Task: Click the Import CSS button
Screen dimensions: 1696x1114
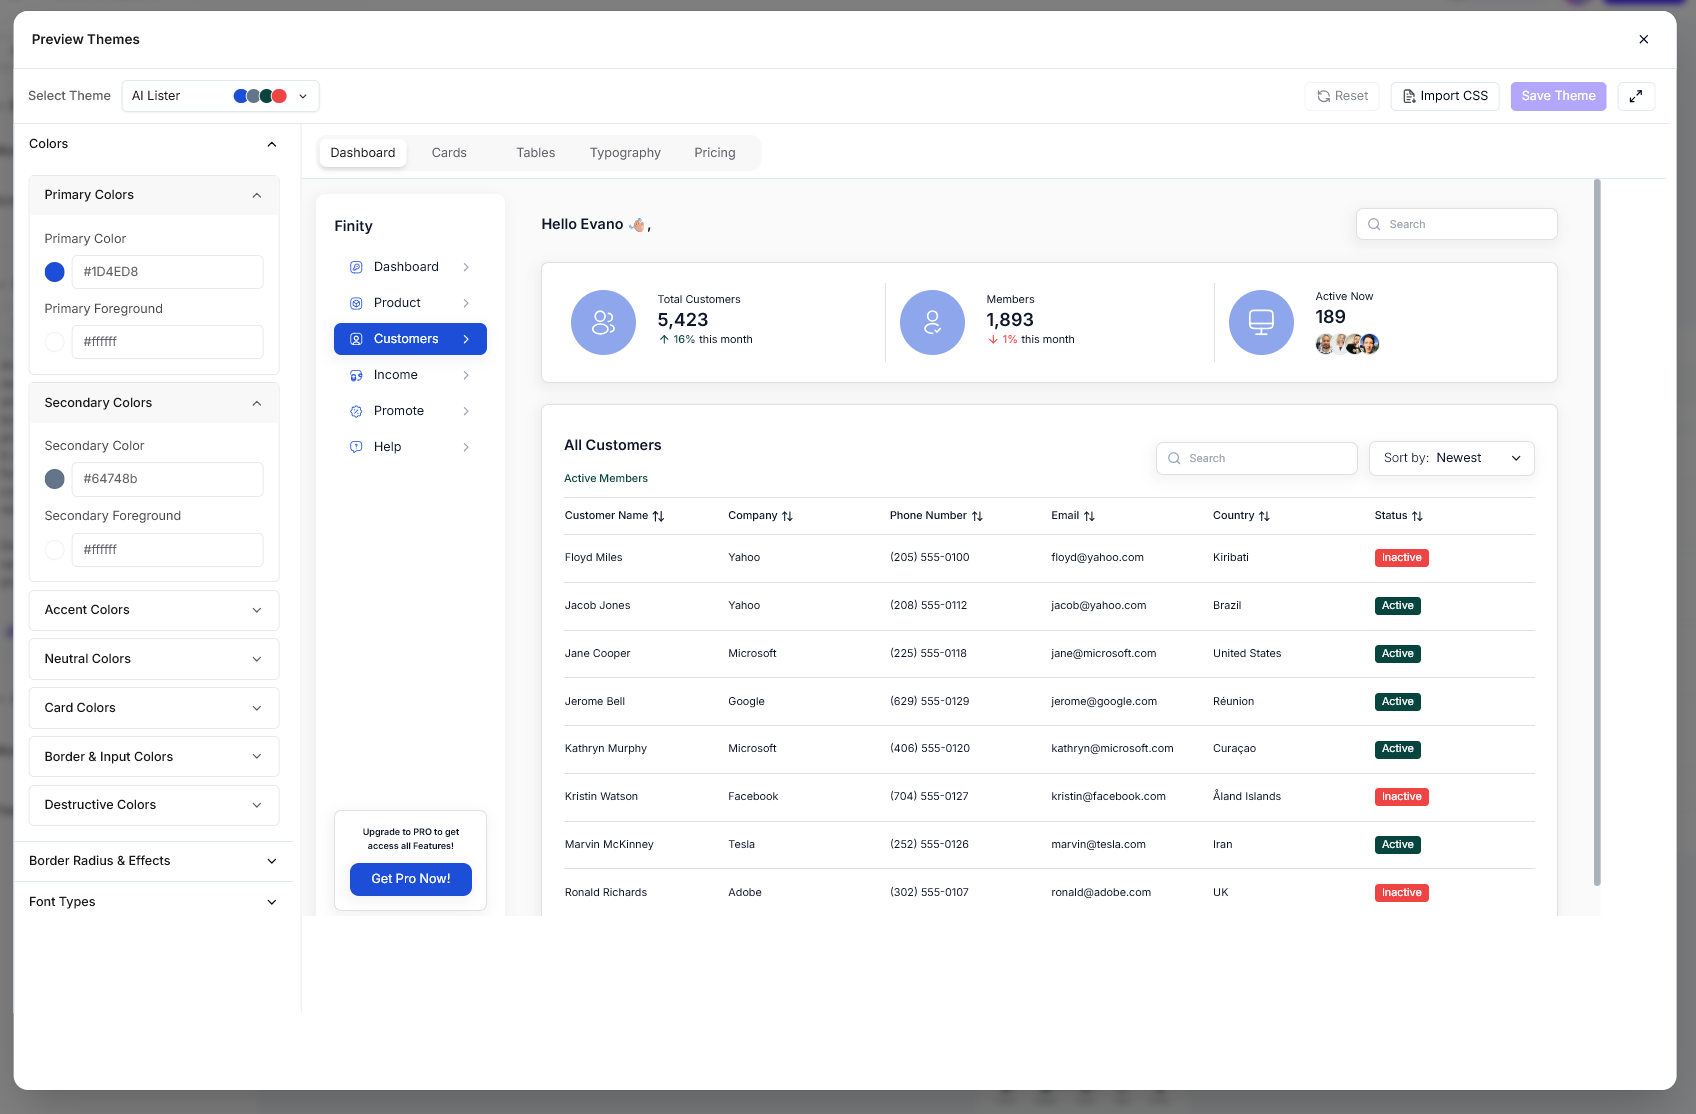Action: pos(1444,95)
